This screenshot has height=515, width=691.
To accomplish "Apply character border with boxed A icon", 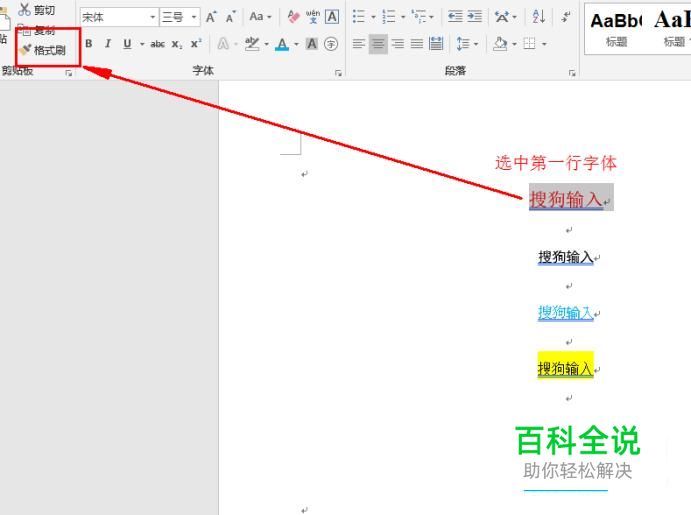I will (332, 17).
